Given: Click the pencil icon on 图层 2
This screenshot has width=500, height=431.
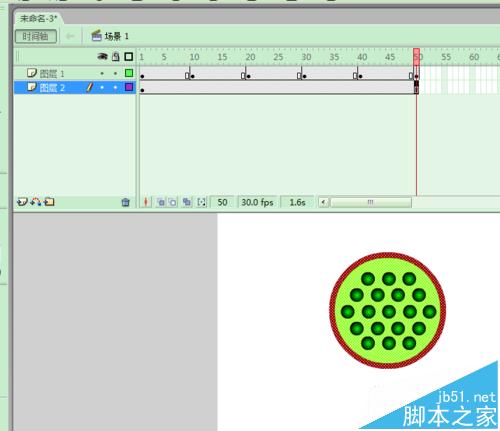Looking at the screenshot, I should pos(89,87).
